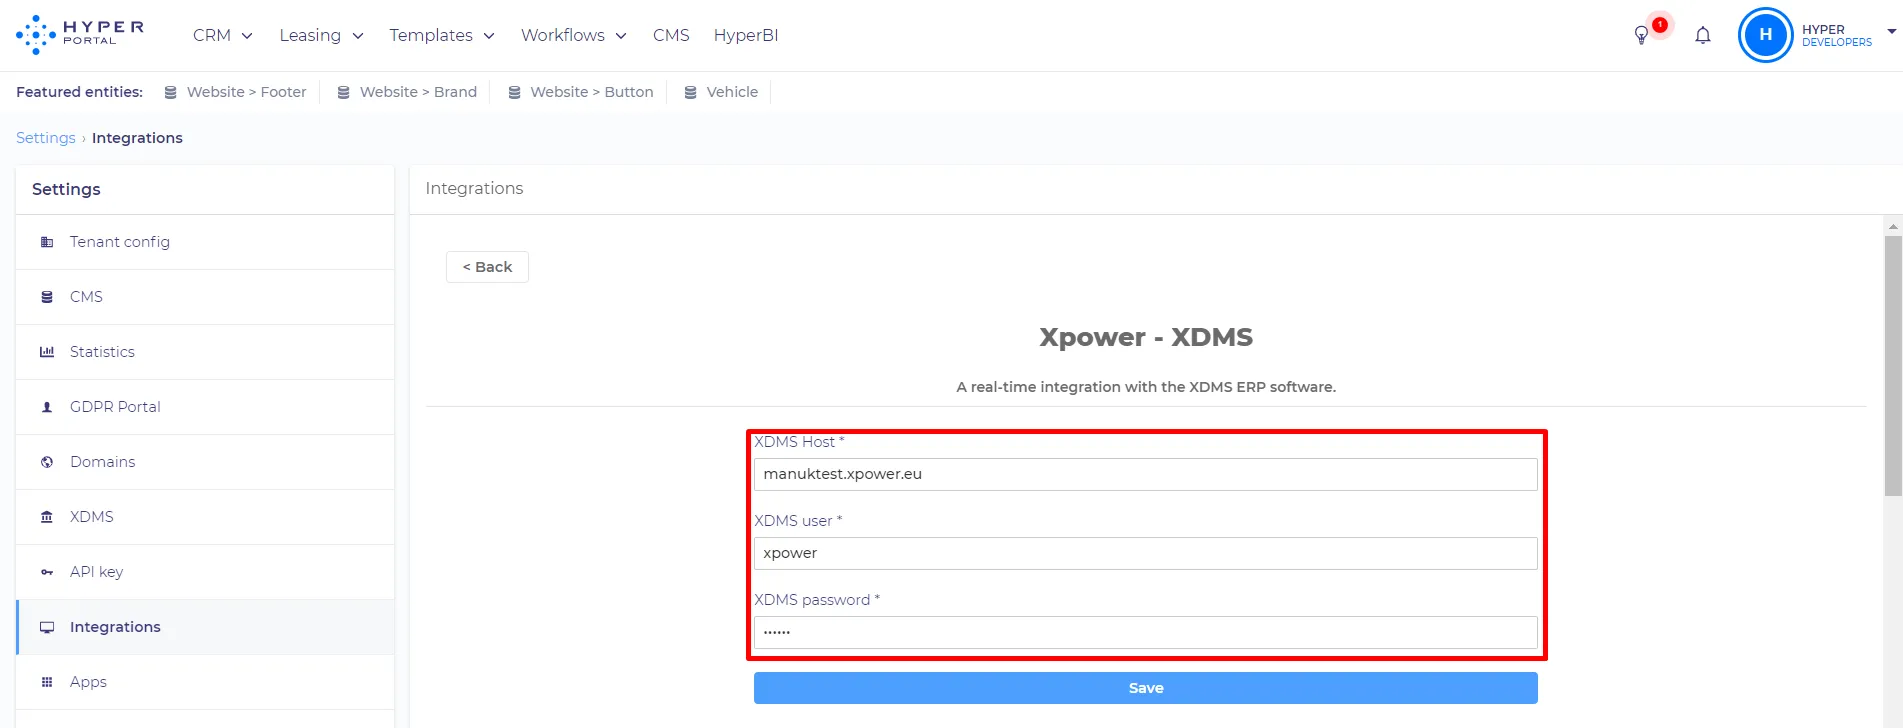This screenshot has height=728, width=1903.
Task: Click the Tenant config building icon
Action: pyautogui.click(x=47, y=242)
